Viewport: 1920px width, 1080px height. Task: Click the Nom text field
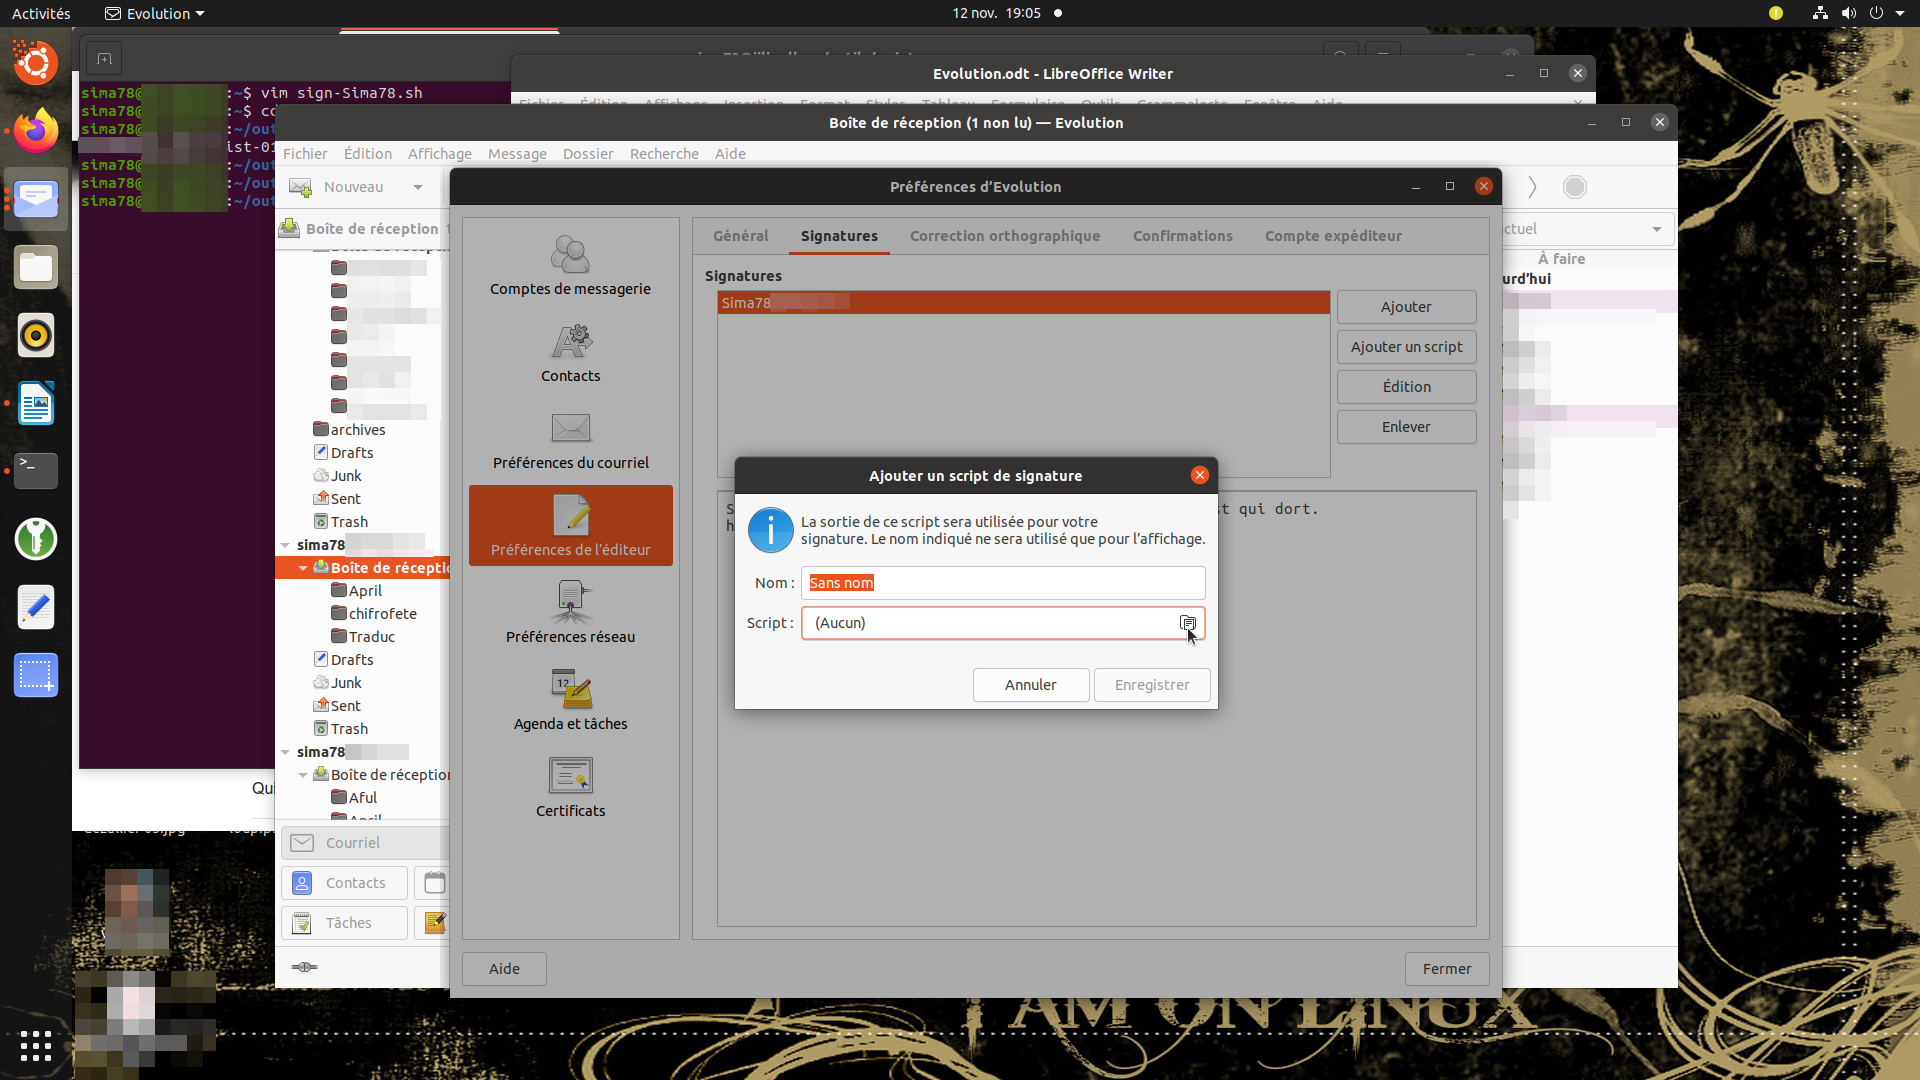pyautogui.click(x=1002, y=583)
